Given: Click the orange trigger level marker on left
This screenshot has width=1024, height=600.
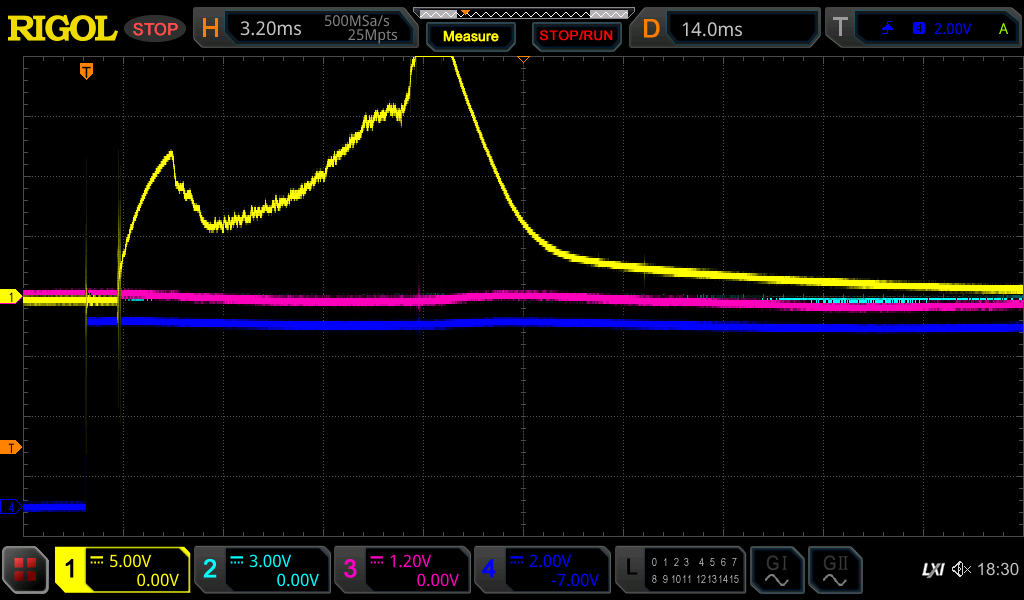Looking at the screenshot, I should point(11,447).
